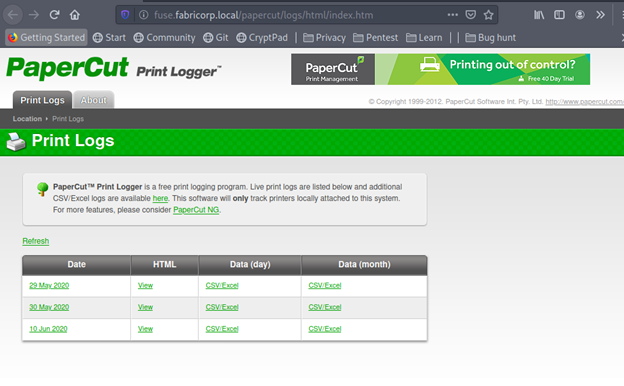Click the printer icon beside Print Logs heading
624x386 pixels.
point(16,141)
